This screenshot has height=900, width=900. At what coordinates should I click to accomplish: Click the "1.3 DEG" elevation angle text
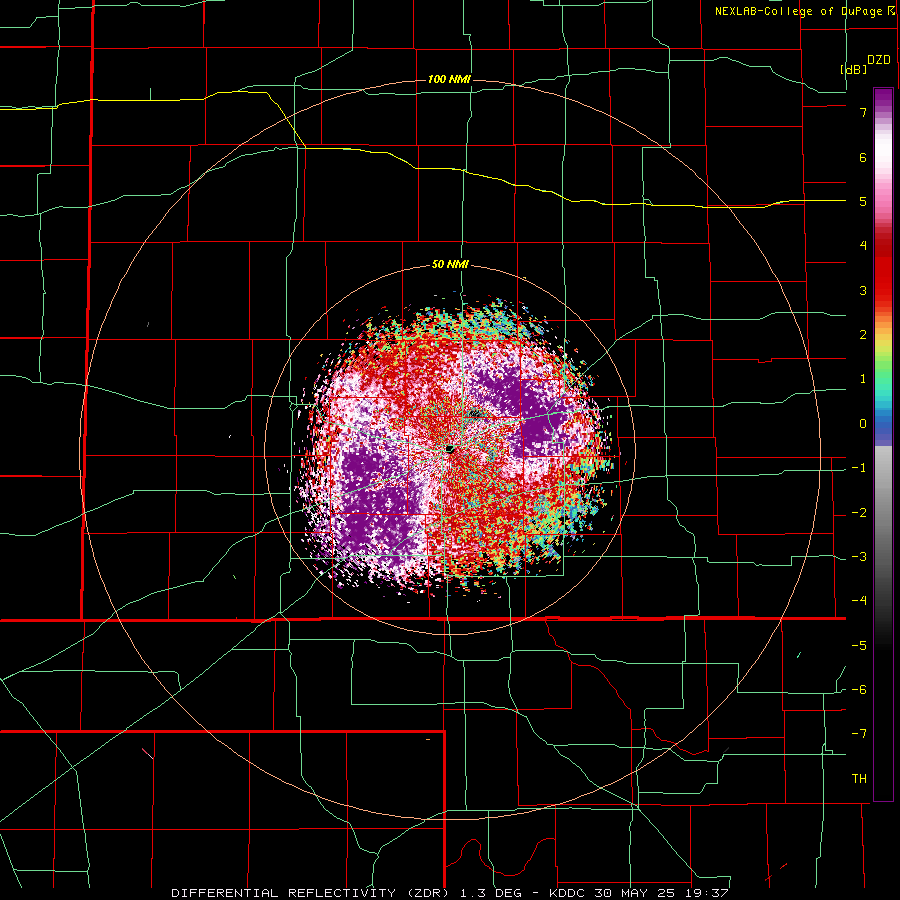(492, 893)
